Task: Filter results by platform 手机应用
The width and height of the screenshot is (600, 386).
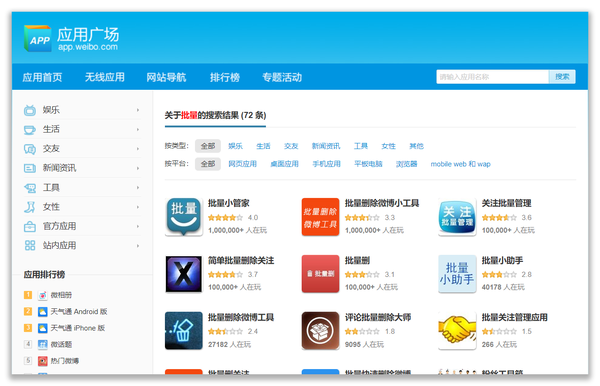Action: (326, 164)
